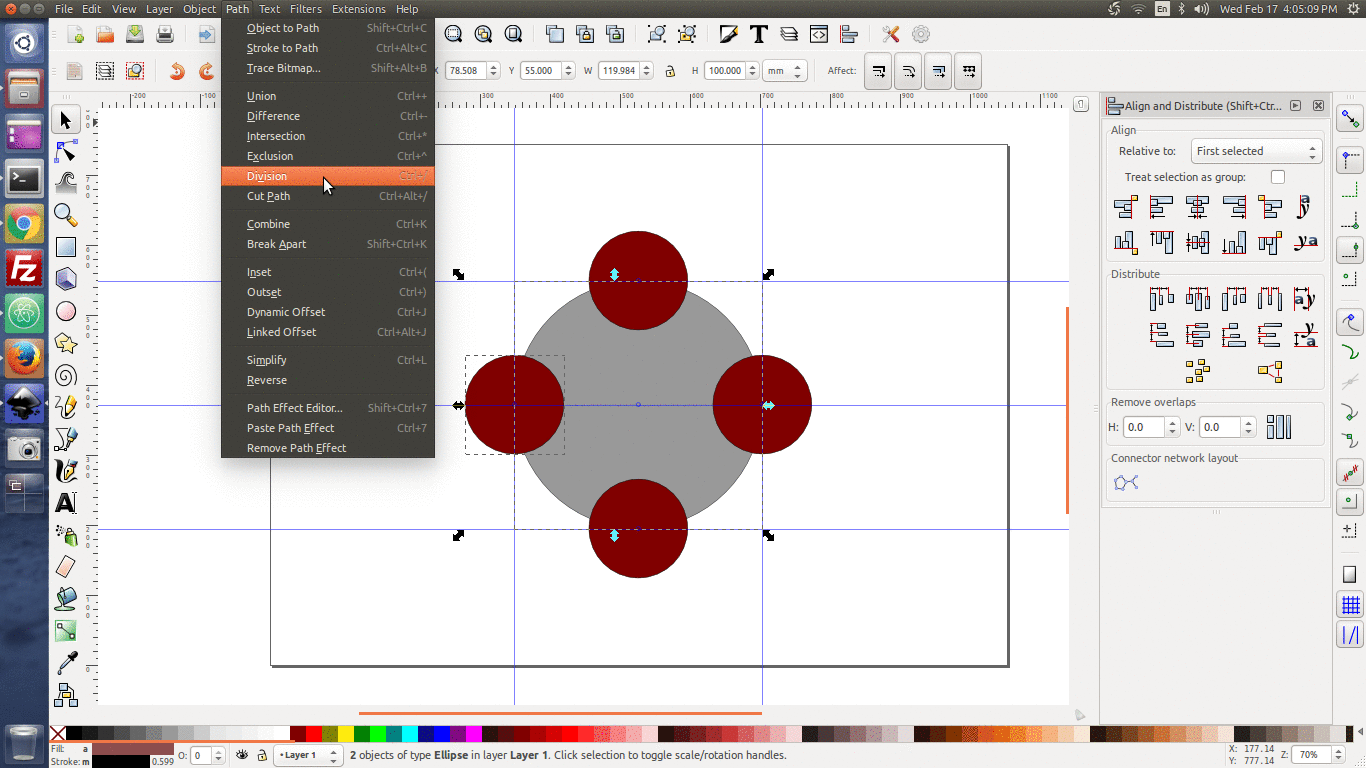Open the Layer 1 selector dropdown

pos(308,755)
